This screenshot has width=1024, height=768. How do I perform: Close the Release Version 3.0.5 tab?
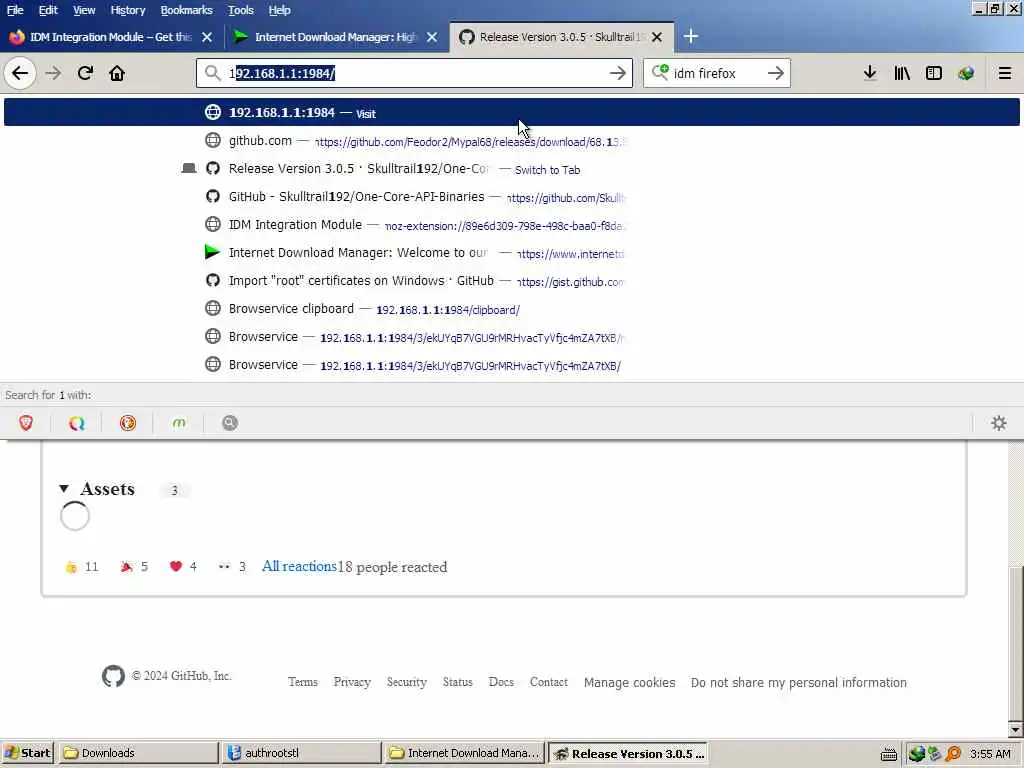point(657,37)
